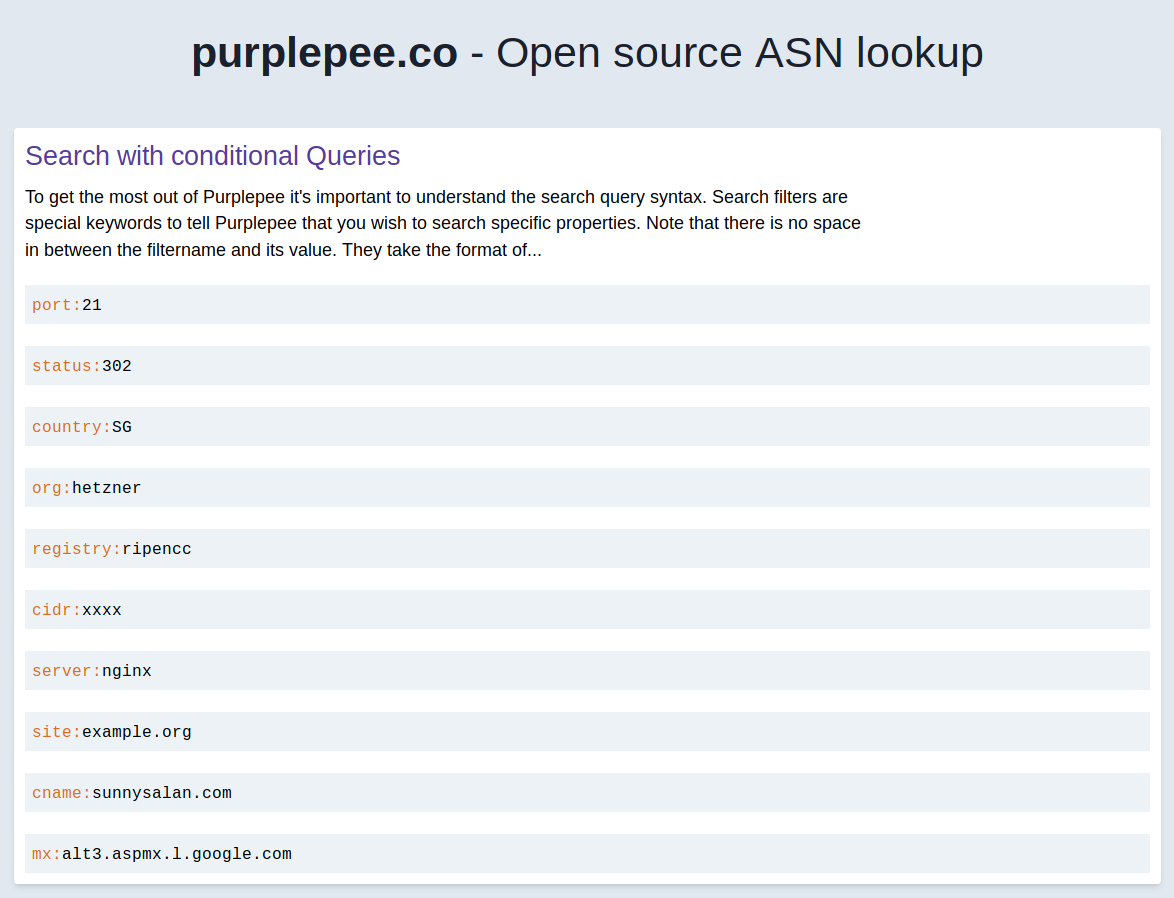Screen dimensions: 1174x898
Task: Click the orange "status:" filter keyword
Action: coord(66,366)
